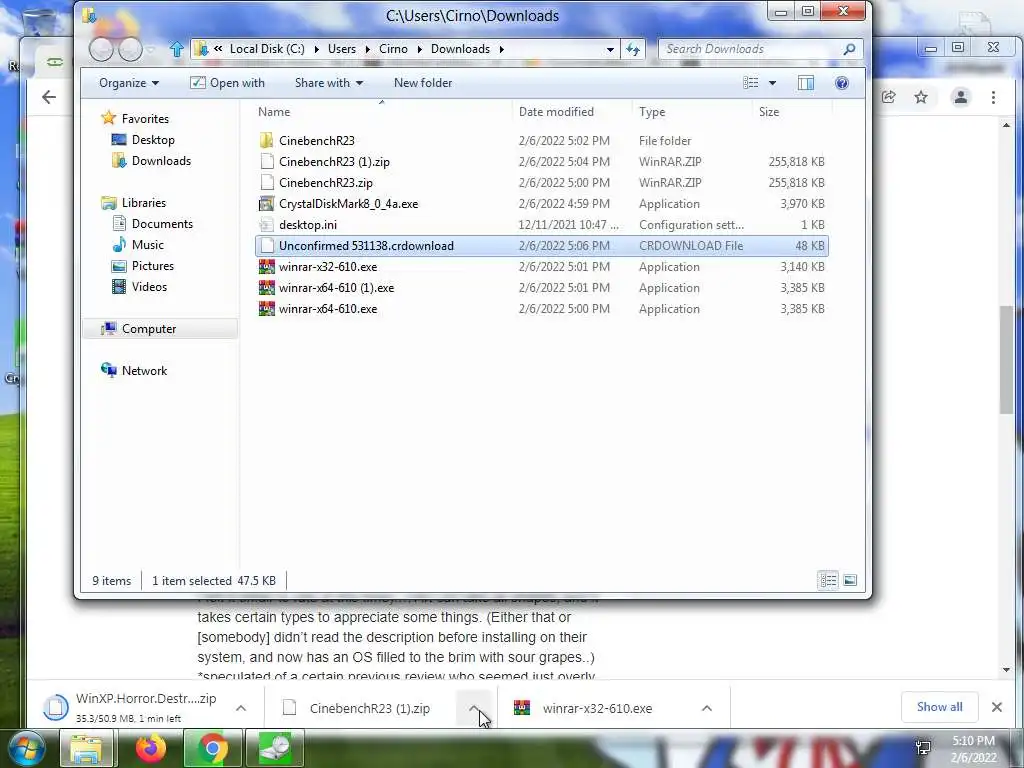Open the Chrome profile avatar
The image size is (1024, 768).
click(961, 97)
